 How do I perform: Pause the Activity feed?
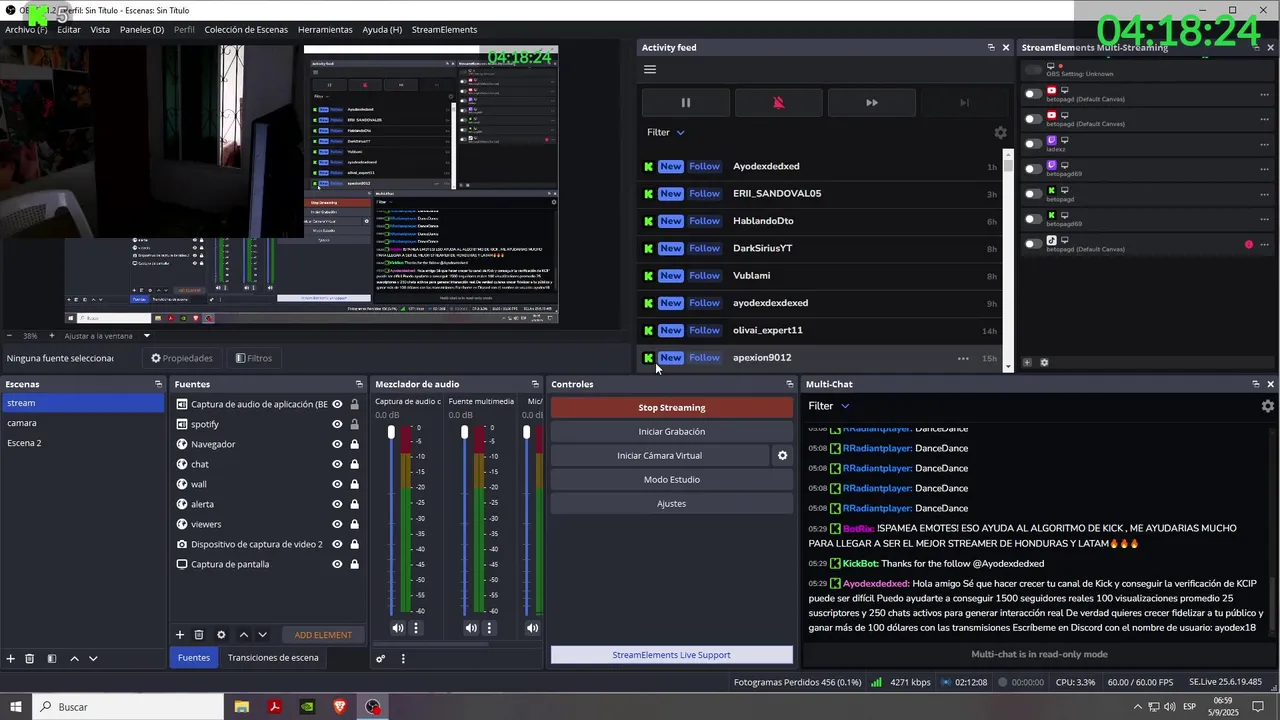(685, 102)
